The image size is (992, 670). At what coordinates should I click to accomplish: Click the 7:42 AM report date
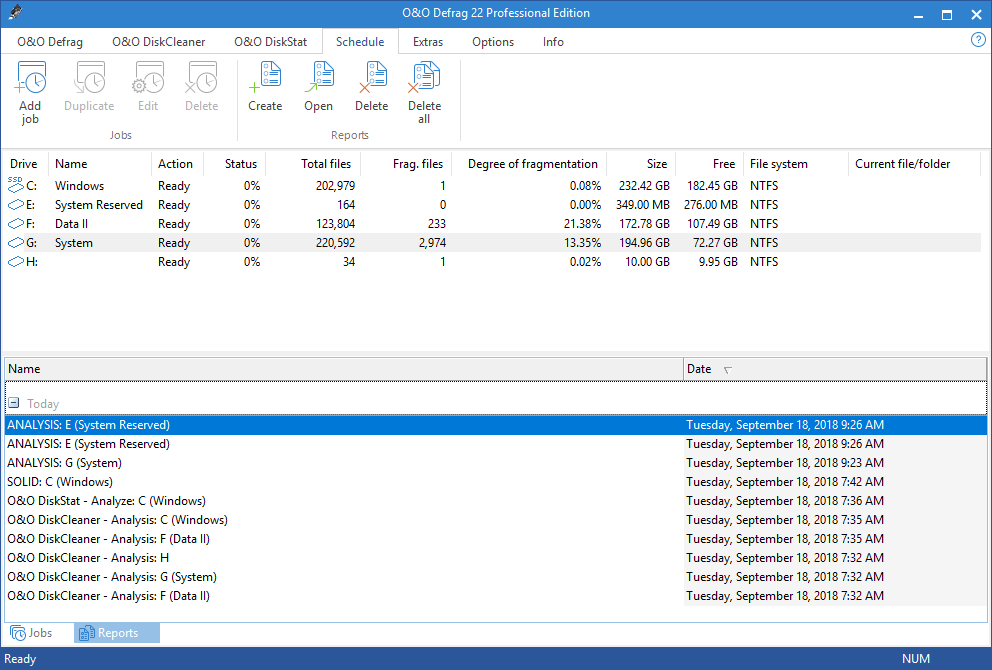click(x=785, y=482)
